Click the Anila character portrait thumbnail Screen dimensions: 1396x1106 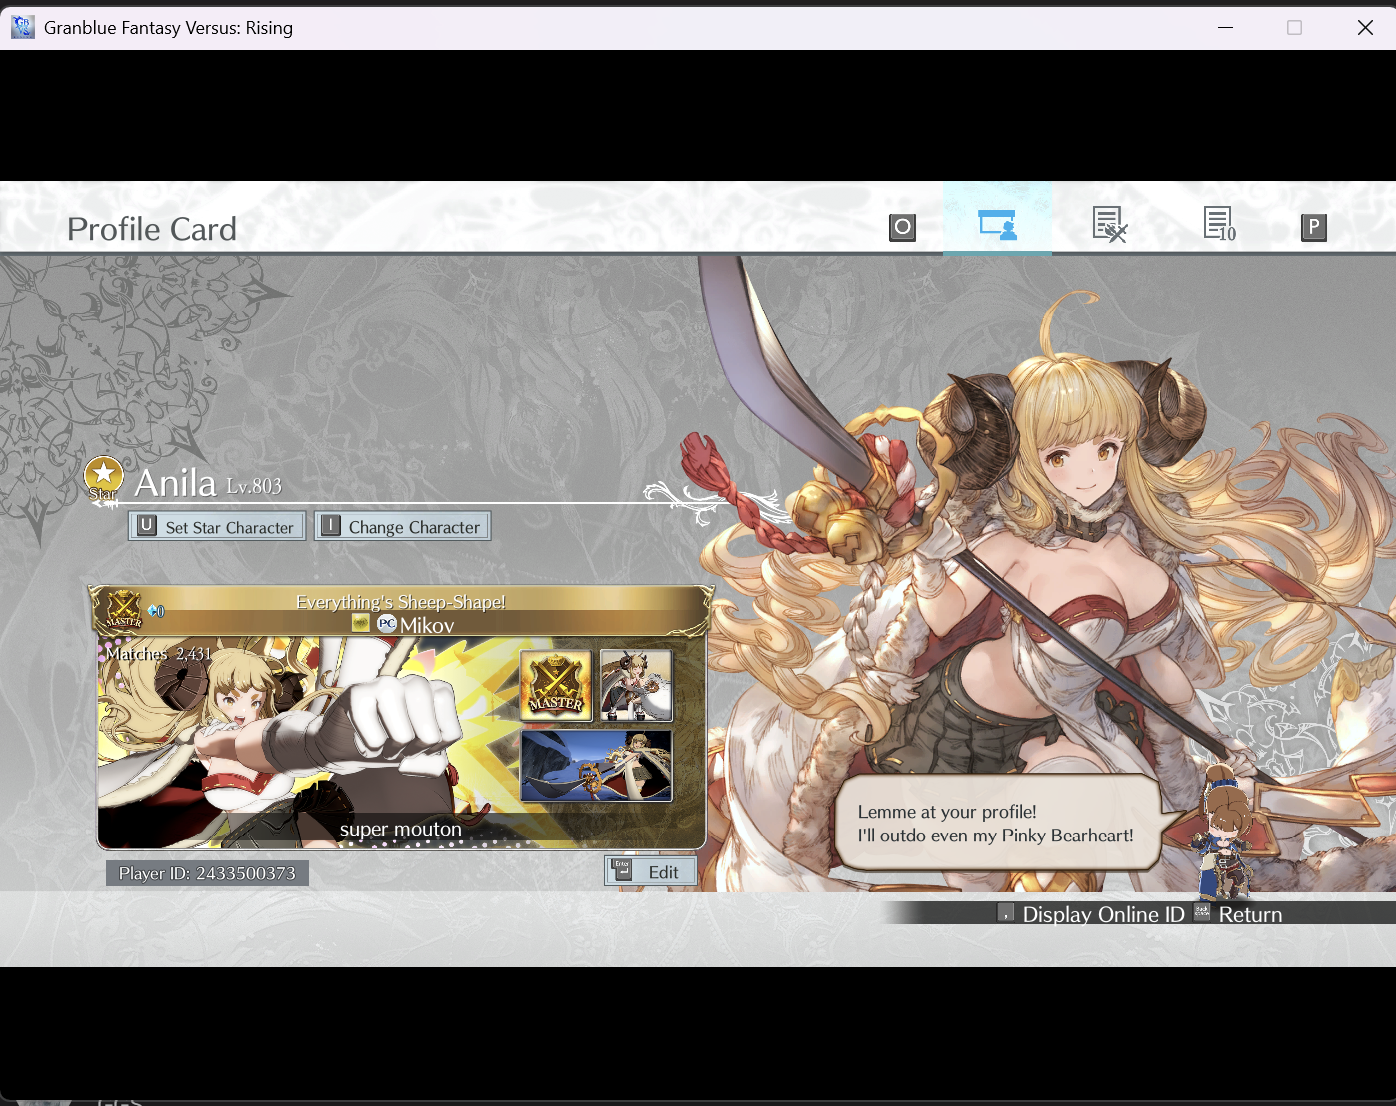636,685
